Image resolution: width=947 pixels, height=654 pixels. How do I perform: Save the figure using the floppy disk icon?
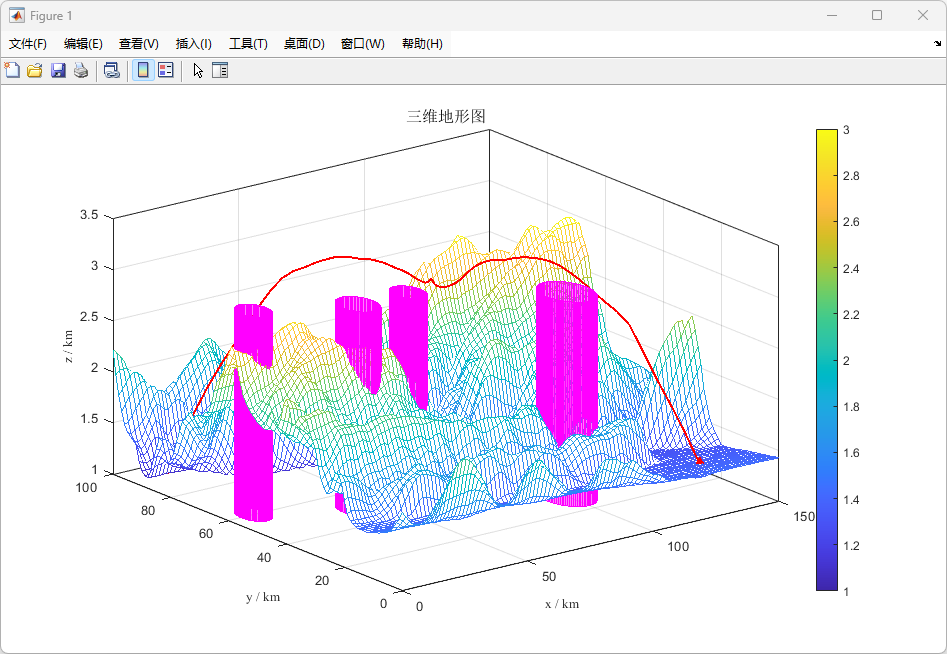click(58, 70)
